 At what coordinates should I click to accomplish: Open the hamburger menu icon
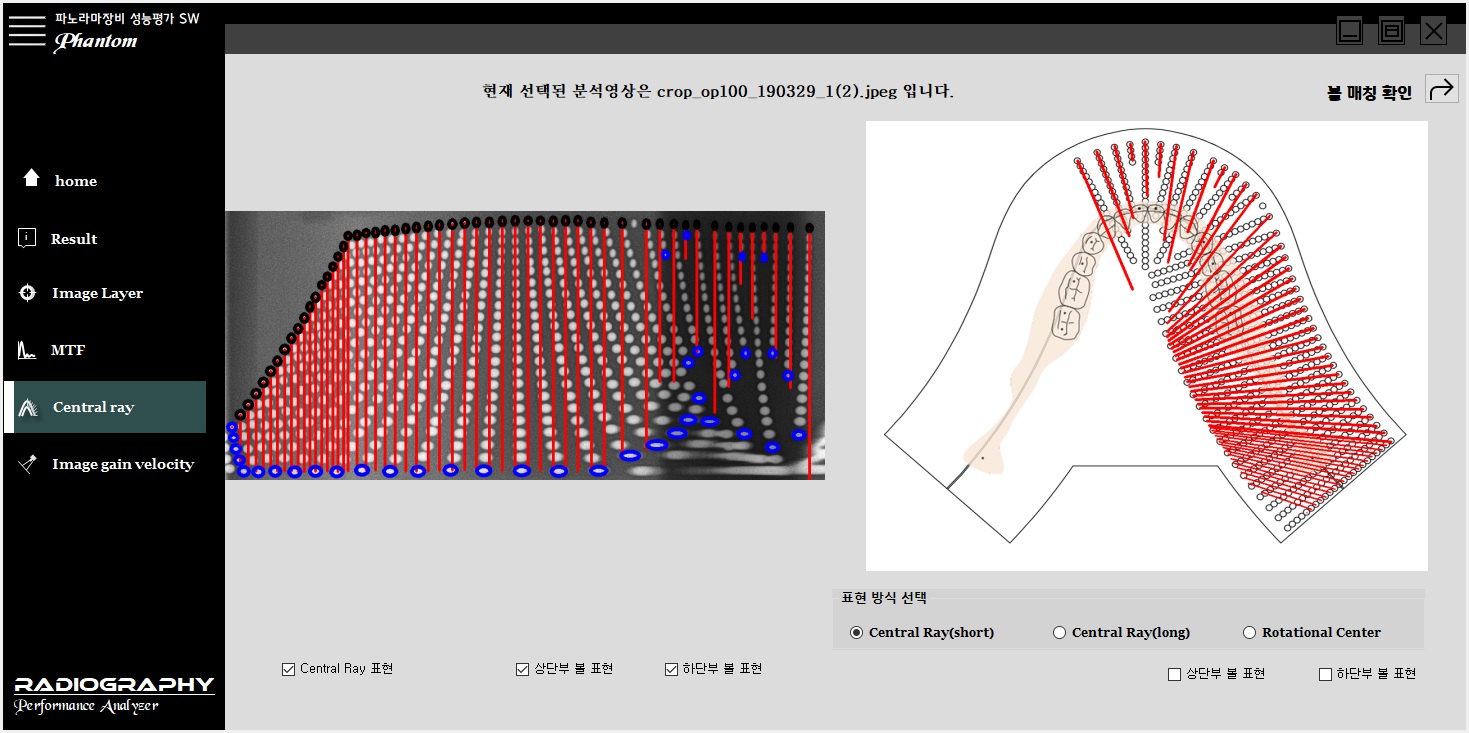[x=28, y=31]
